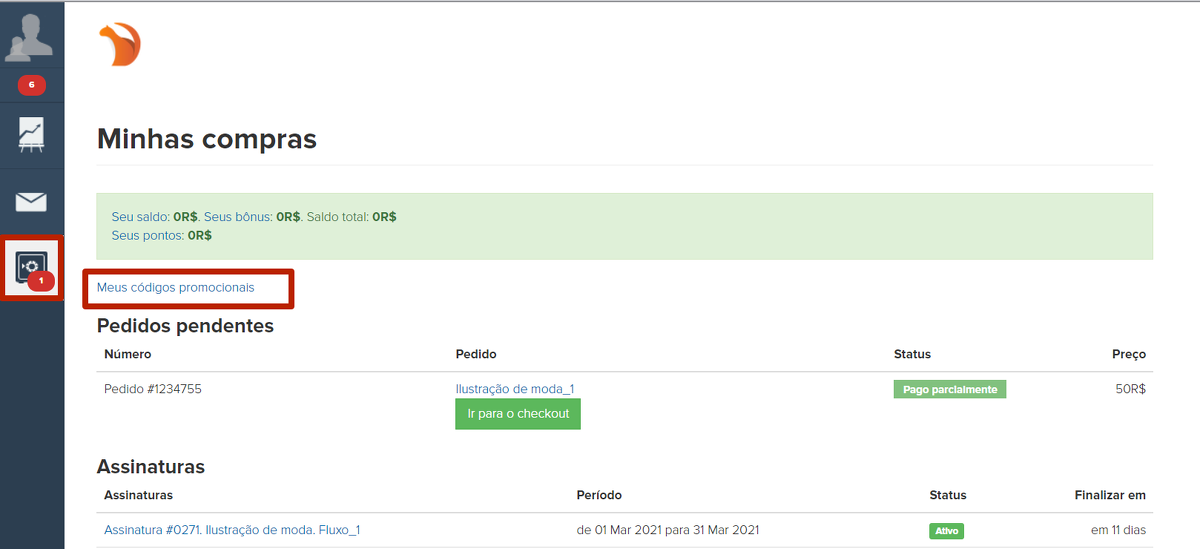This screenshot has height=549, width=1200.
Task: Click the Pago parcialmente status badge
Action: coord(949,389)
